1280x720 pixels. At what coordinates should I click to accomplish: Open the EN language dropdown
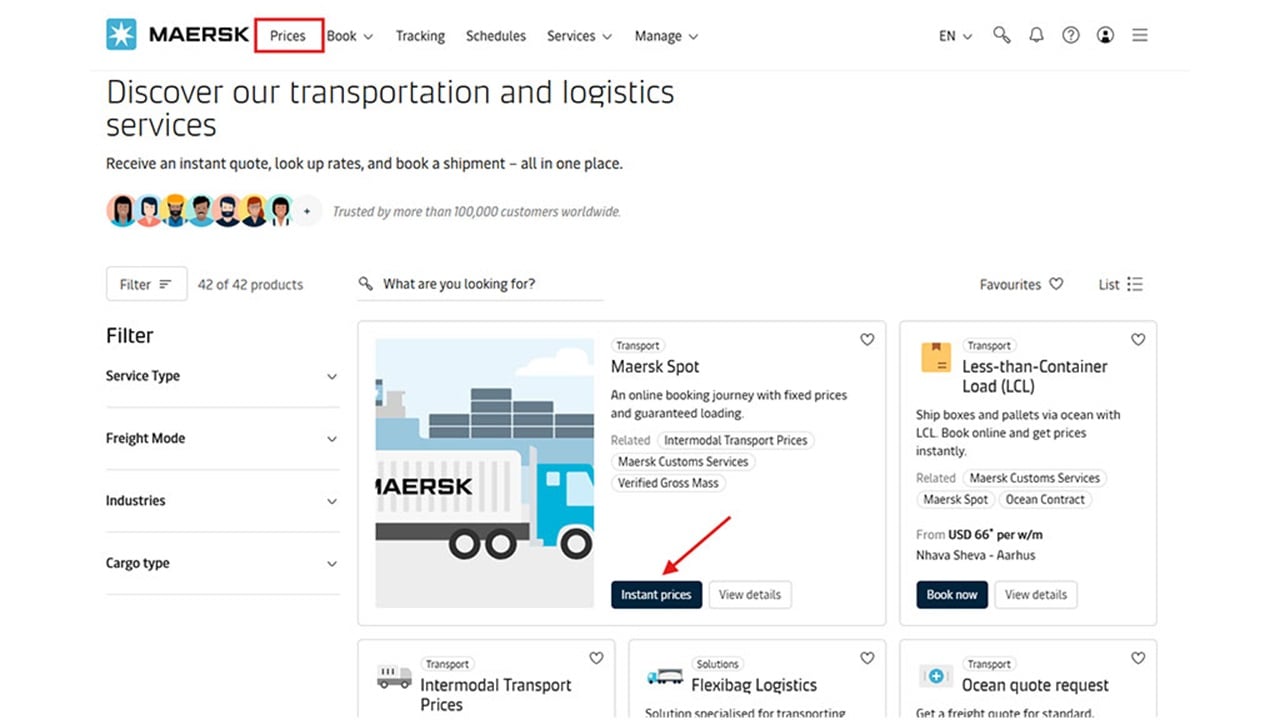tap(955, 36)
